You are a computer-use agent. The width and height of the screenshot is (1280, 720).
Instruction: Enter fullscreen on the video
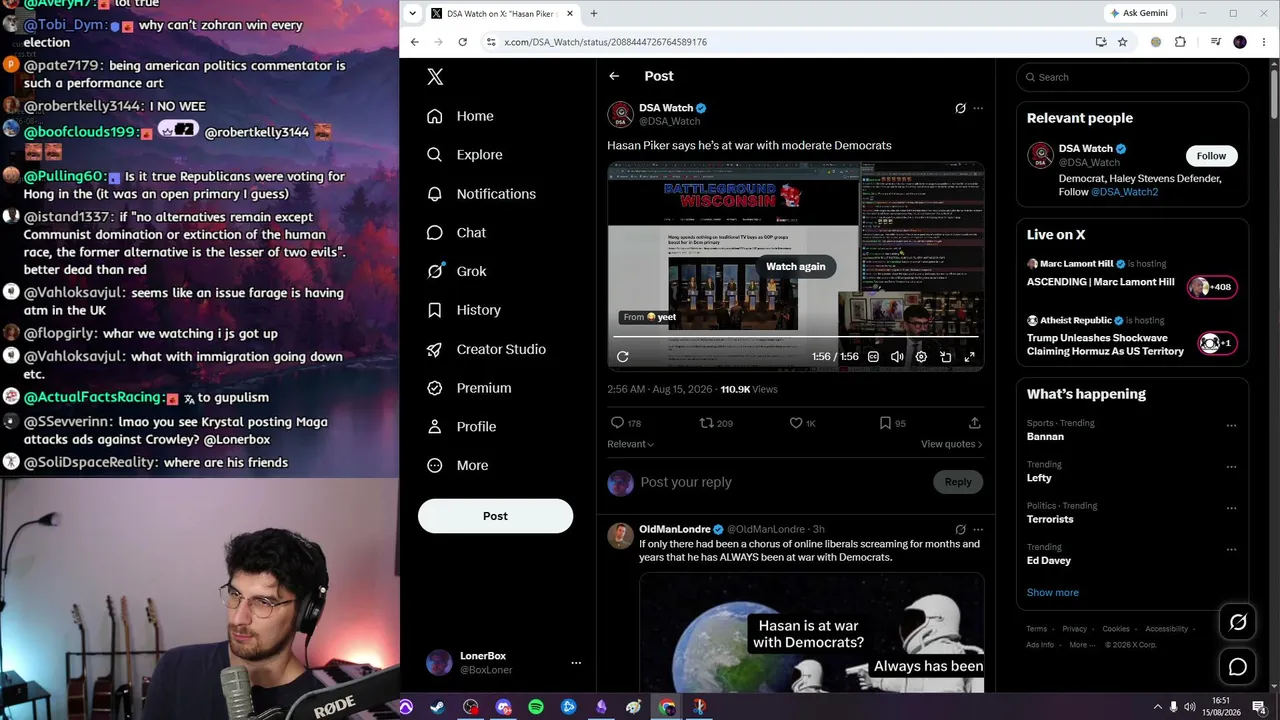click(969, 357)
